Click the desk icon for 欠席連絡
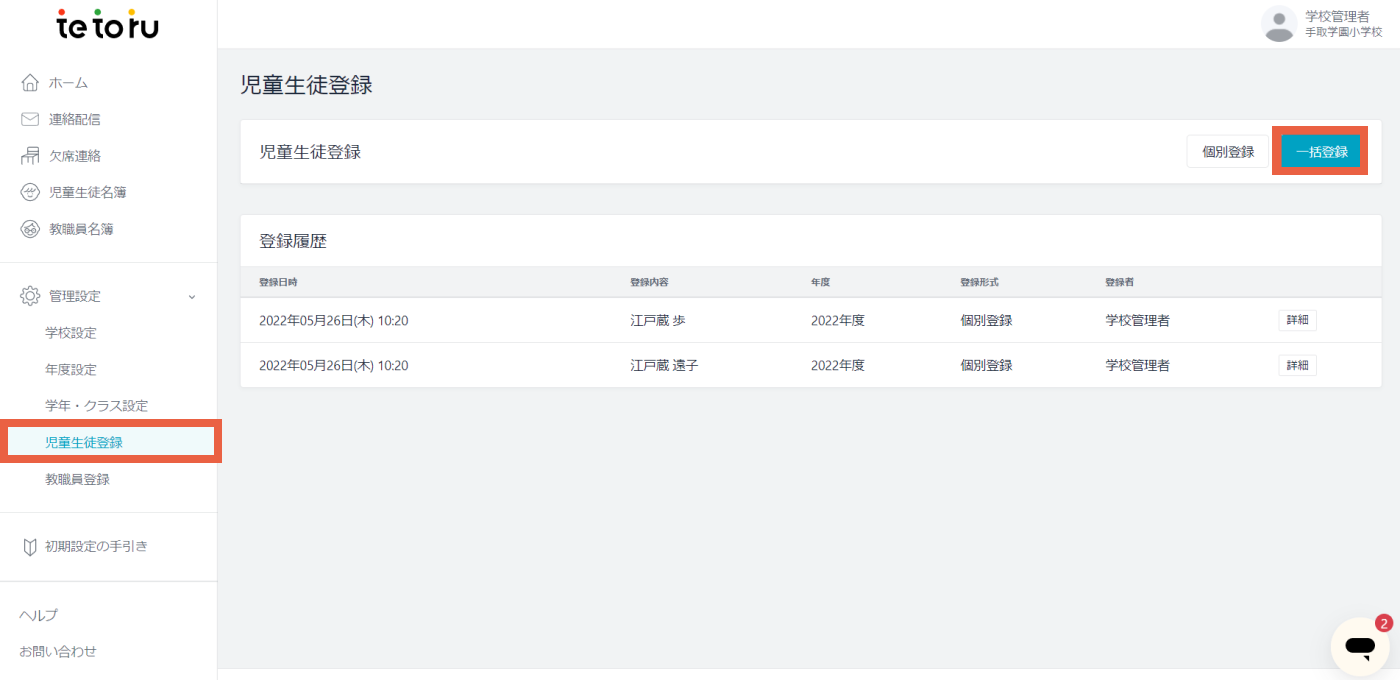The height and width of the screenshot is (680, 1400). coord(30,155)
